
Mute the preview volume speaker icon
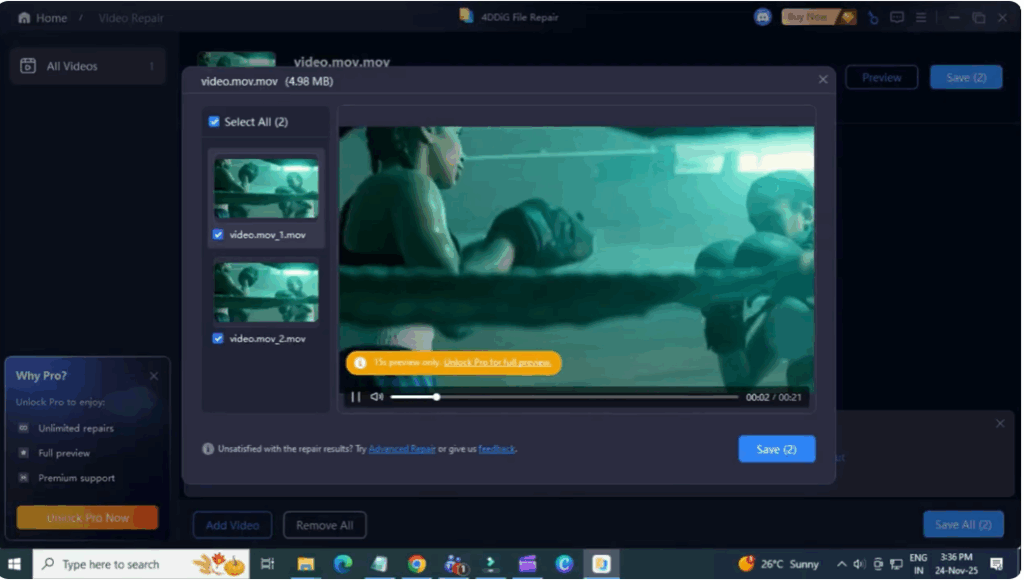377,397
